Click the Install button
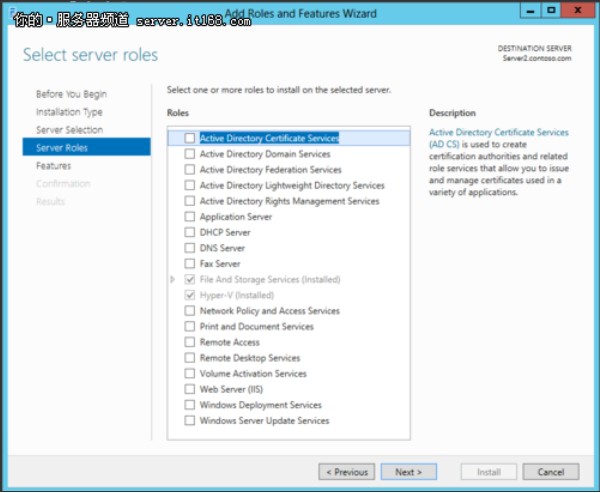 (489, 472)
